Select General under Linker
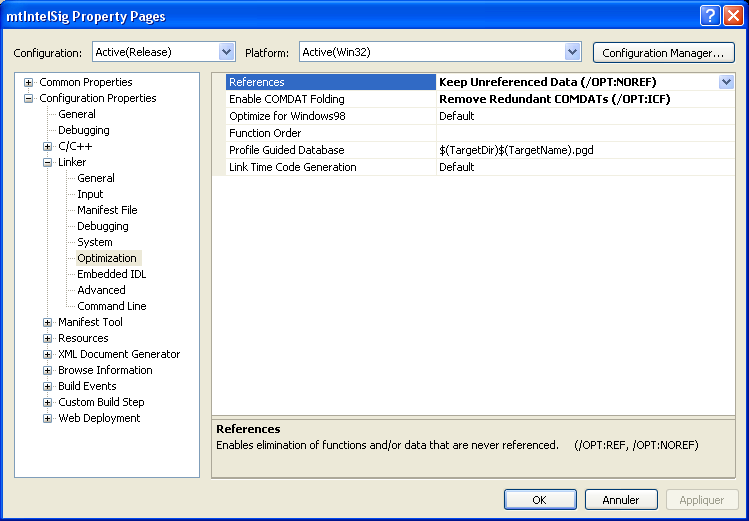The height and width of the screenshot is (521, 749). pyautogui.click(x=96, y=178)
